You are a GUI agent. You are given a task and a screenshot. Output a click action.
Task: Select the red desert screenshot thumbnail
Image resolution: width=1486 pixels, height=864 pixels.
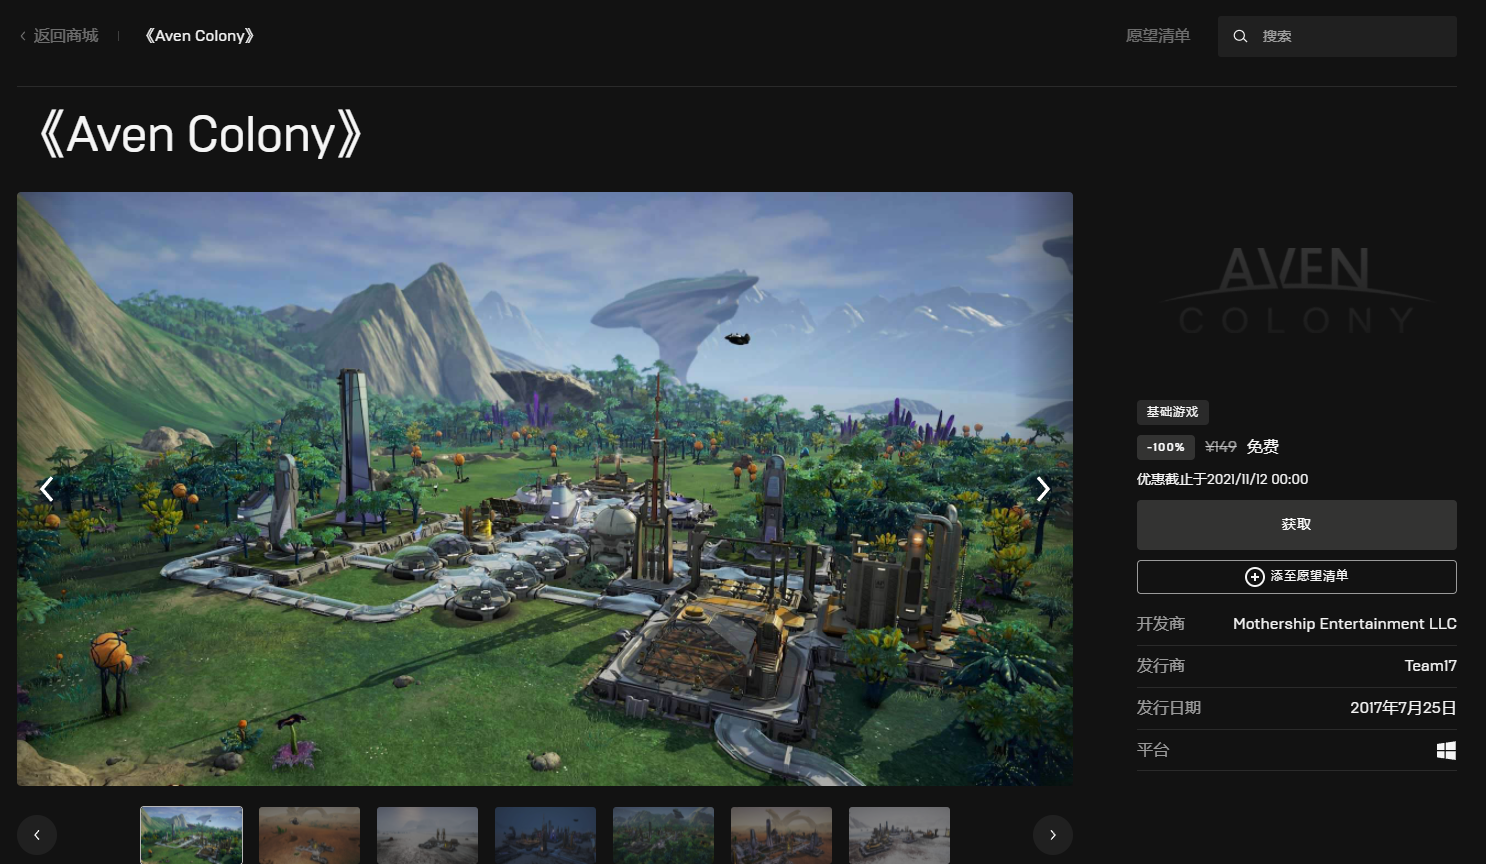[309, 835]
